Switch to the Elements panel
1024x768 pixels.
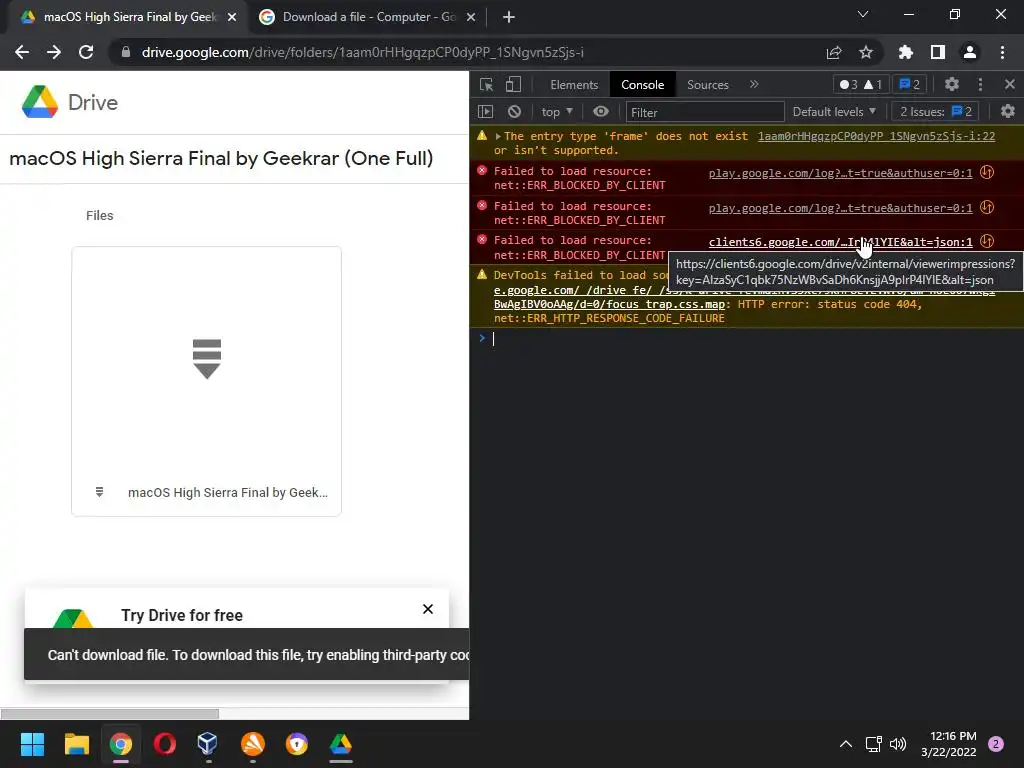tap(574, 85)
